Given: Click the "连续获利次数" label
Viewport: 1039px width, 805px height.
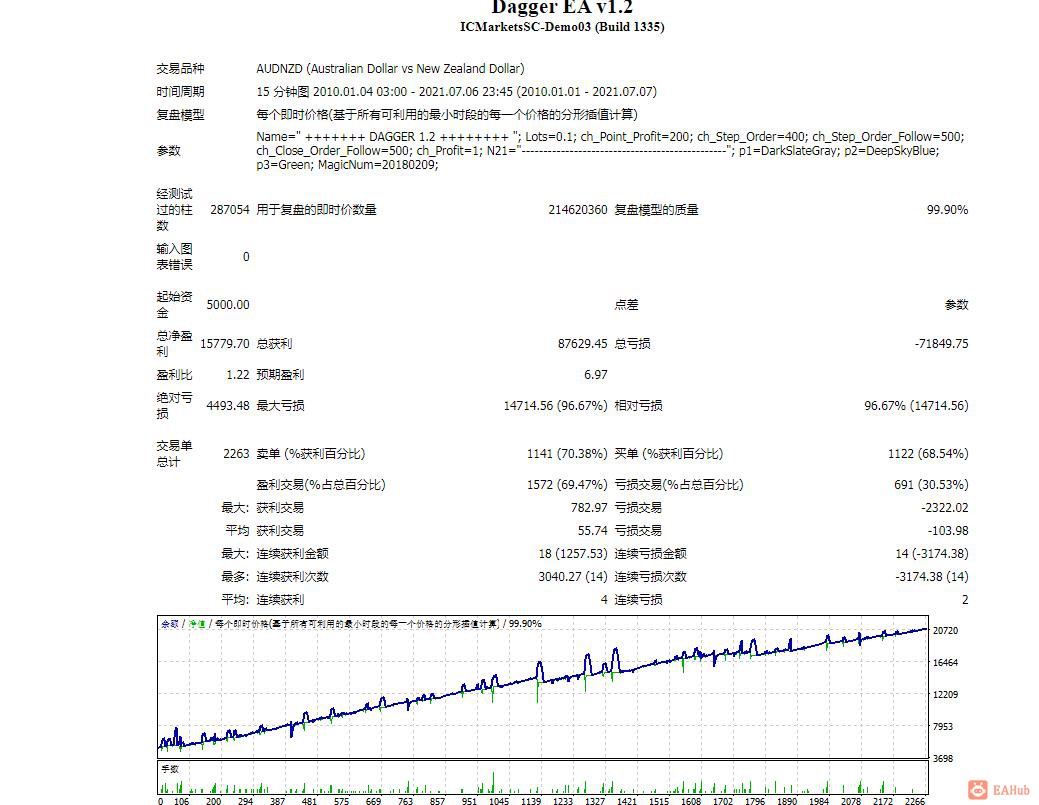Looking at the screenshot, I should [292, 576].
